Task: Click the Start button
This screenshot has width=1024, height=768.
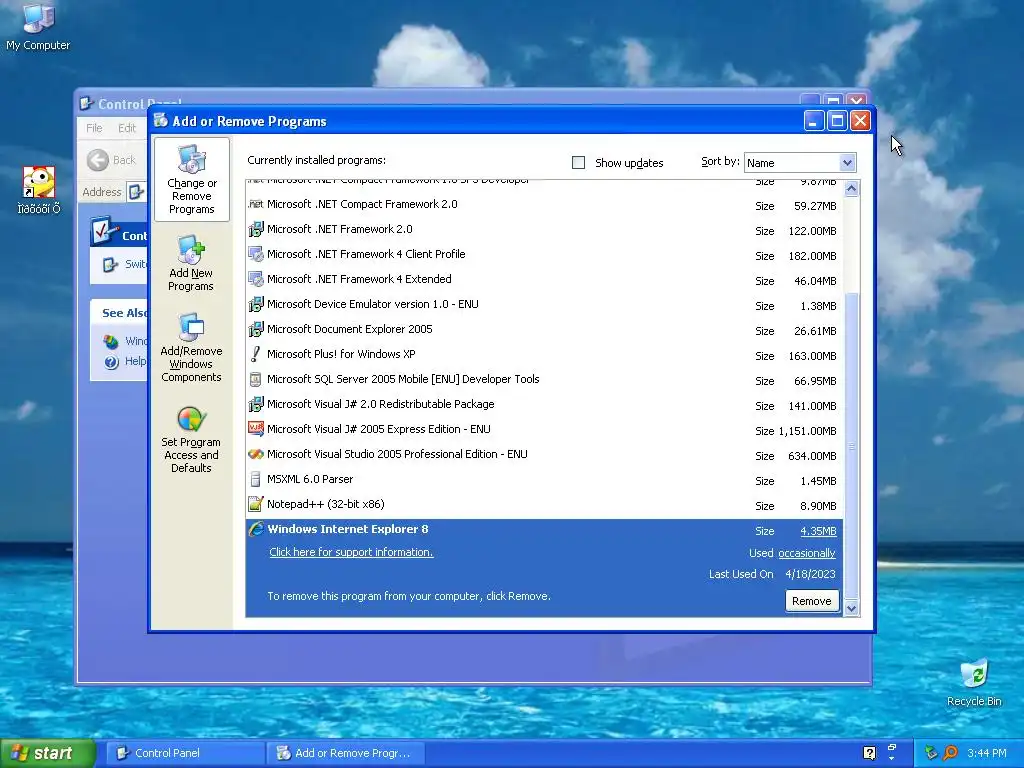Action: tap(47, 753)
